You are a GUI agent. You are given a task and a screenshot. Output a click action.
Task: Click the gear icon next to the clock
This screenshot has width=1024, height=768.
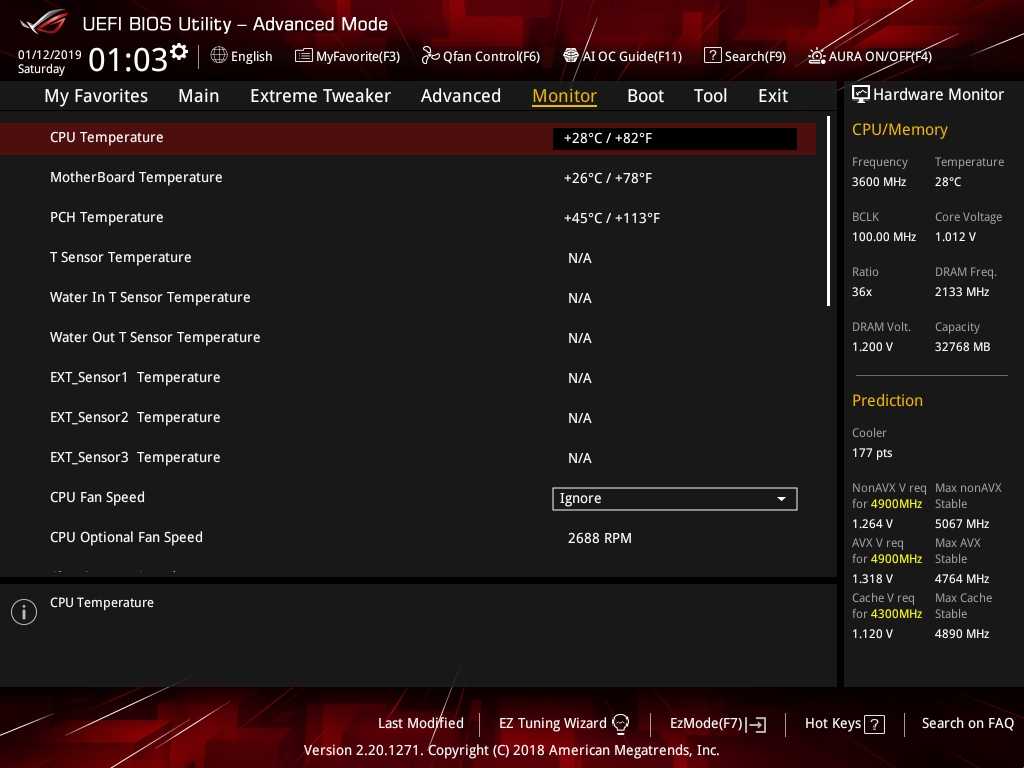179,51
